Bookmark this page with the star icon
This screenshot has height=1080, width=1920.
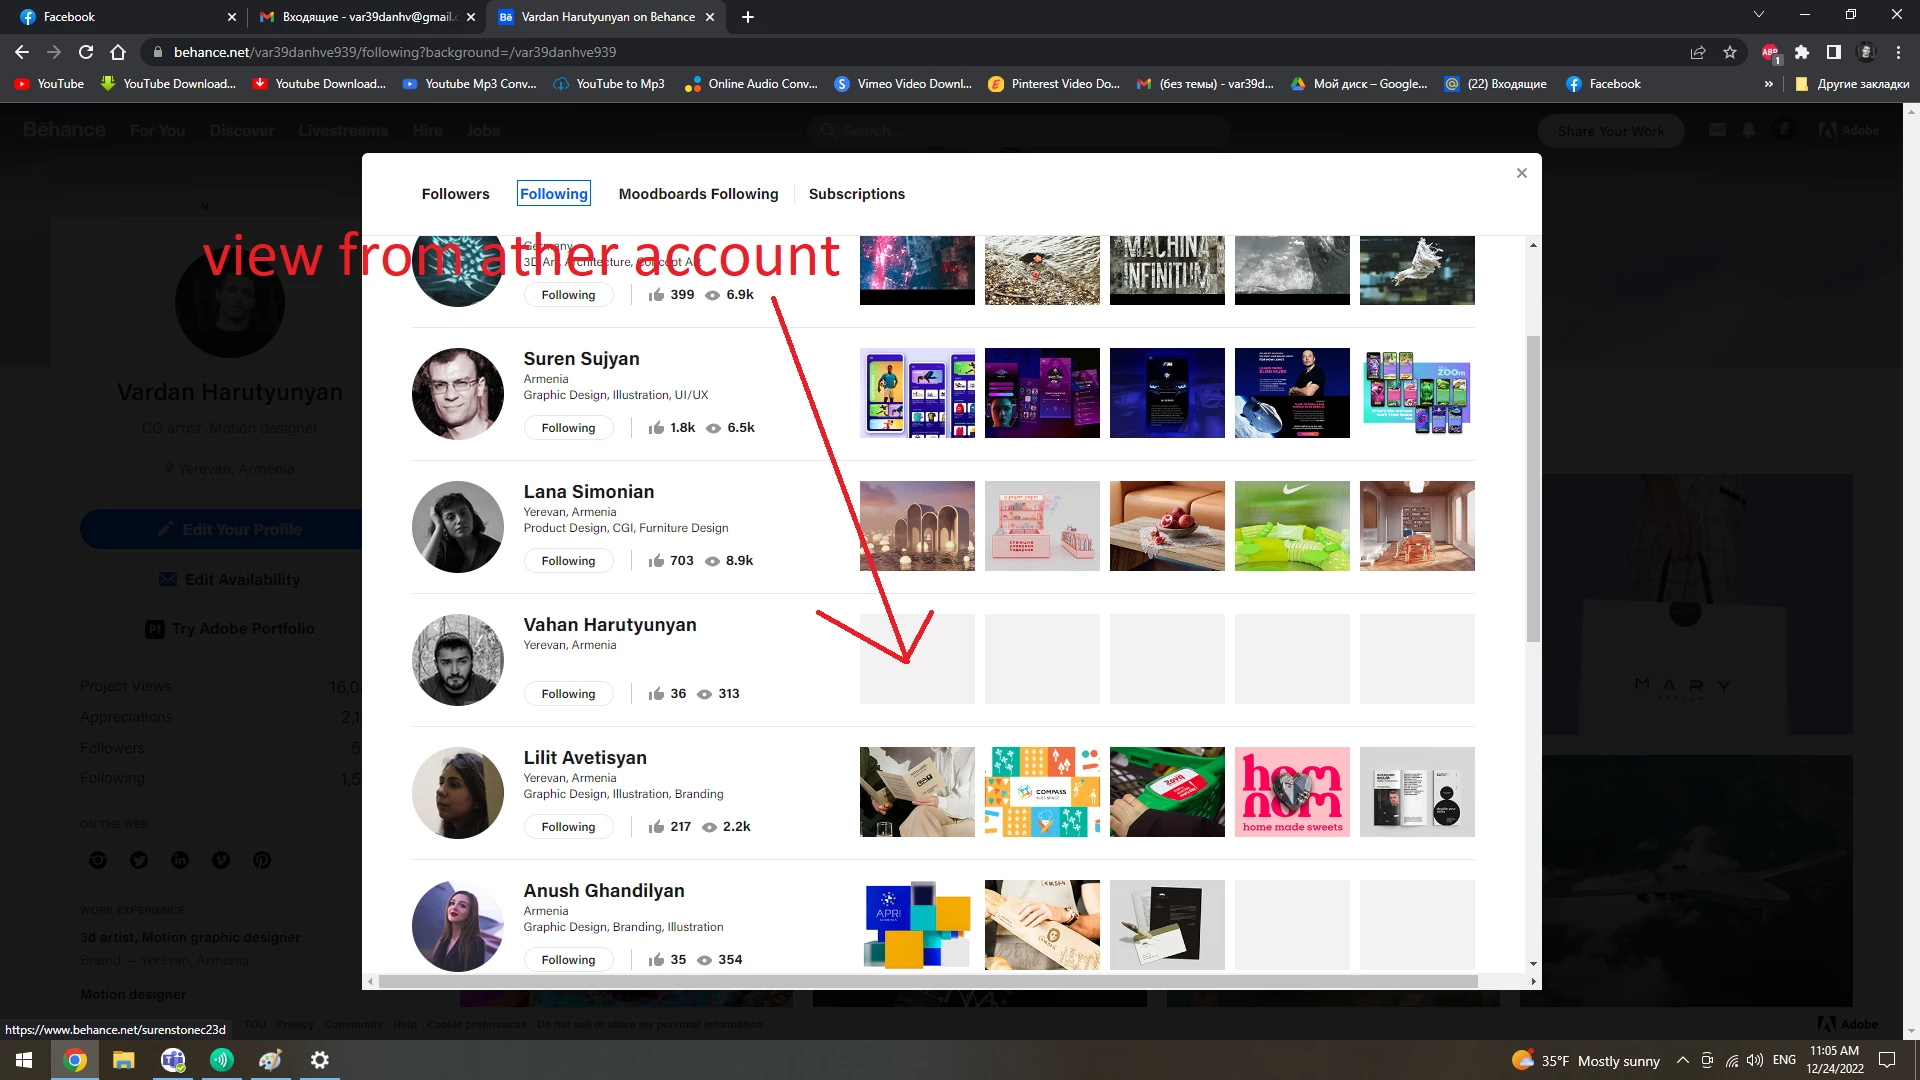[x=1730, y=52]
